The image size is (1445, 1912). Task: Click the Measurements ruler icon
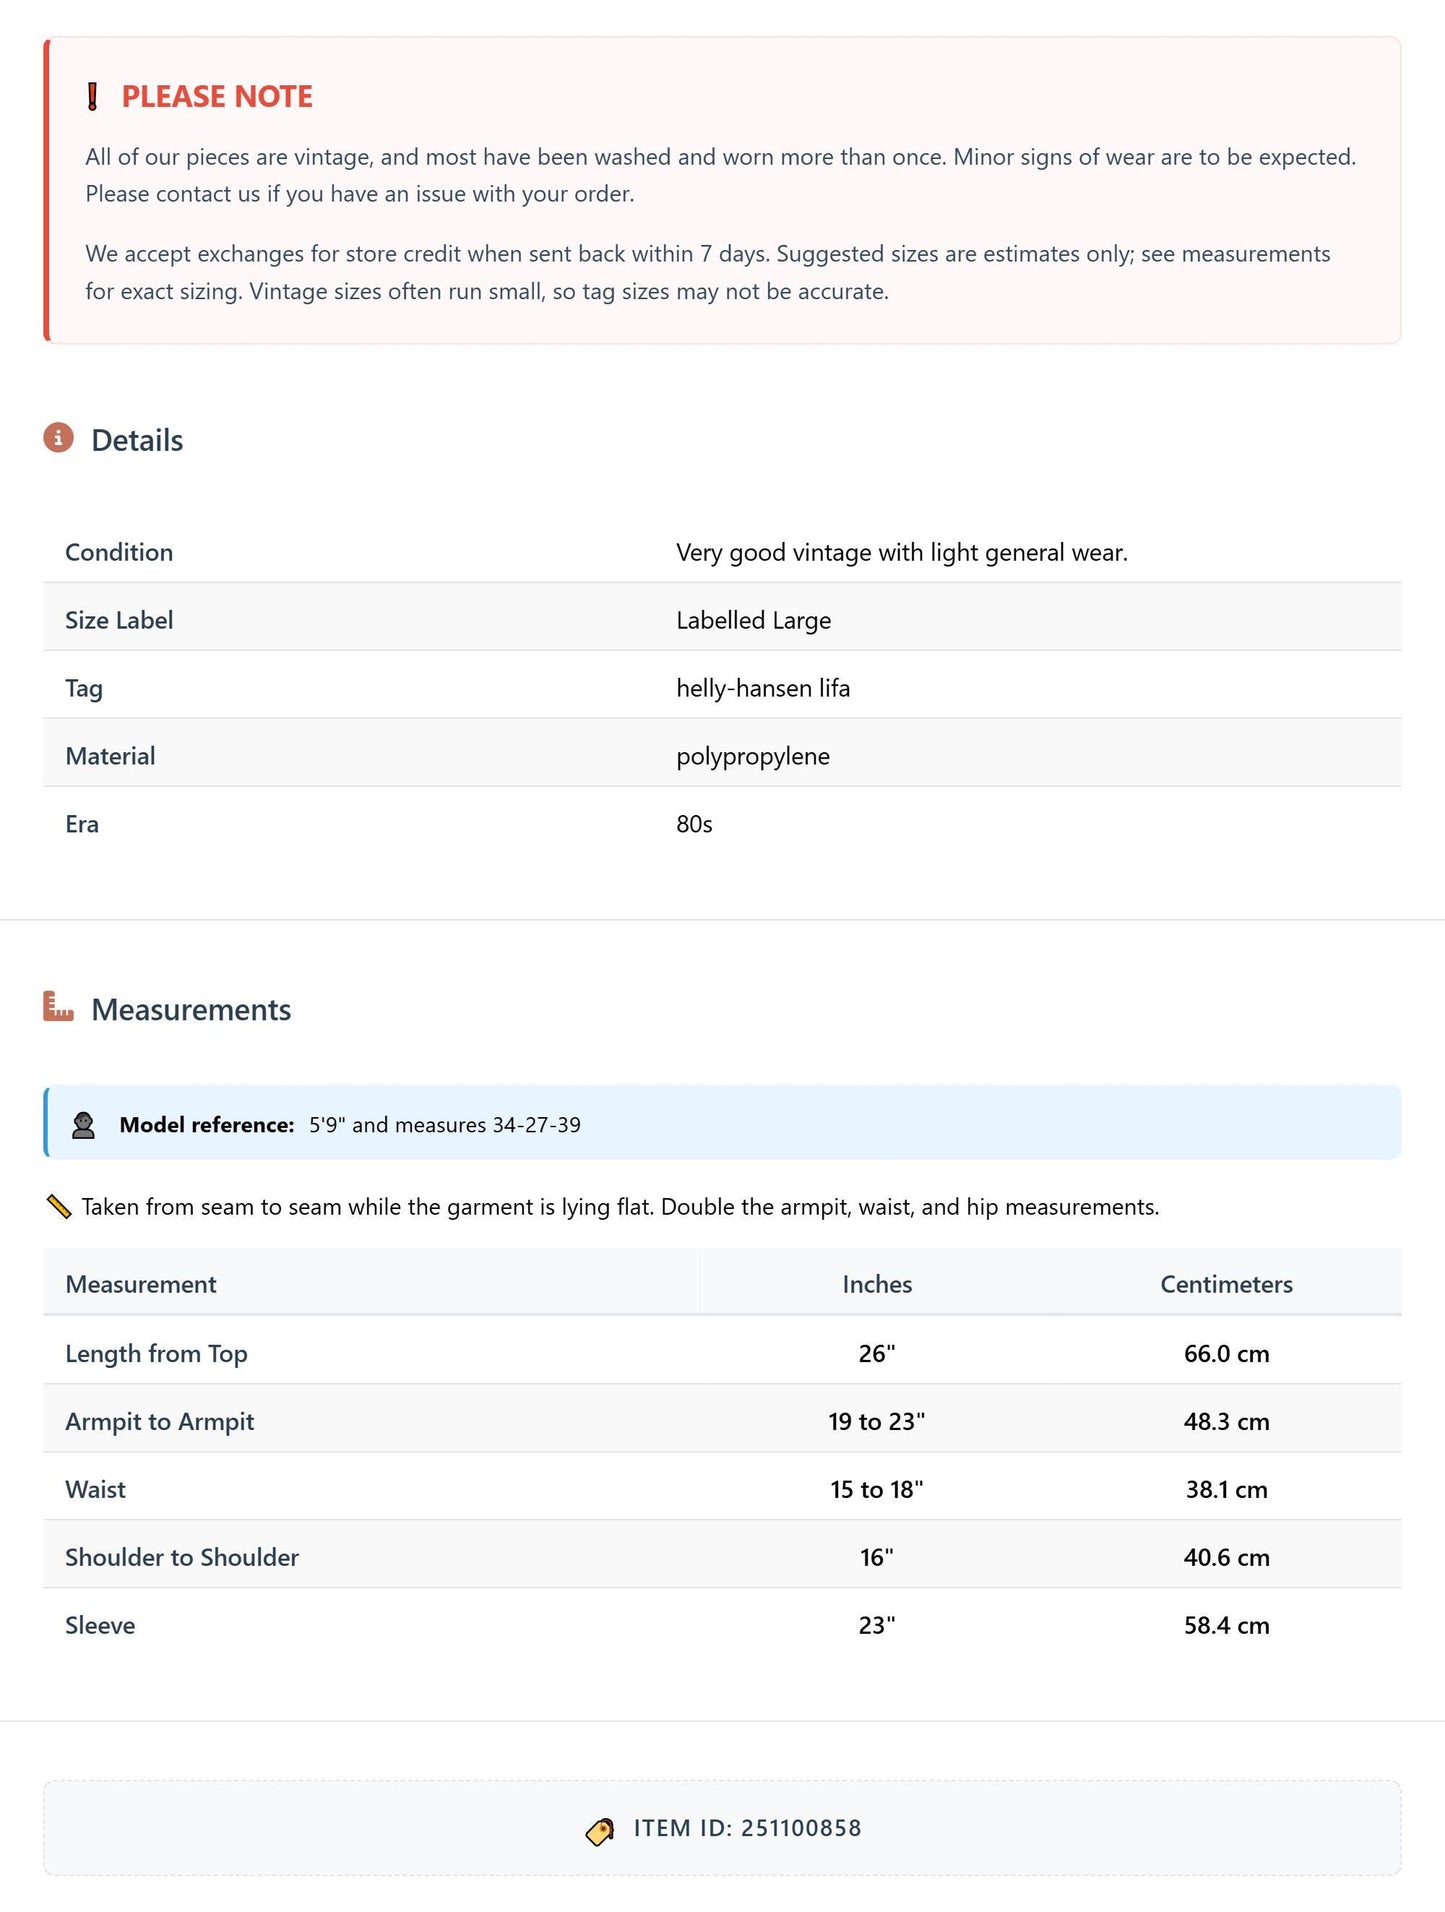(58, 1007)
